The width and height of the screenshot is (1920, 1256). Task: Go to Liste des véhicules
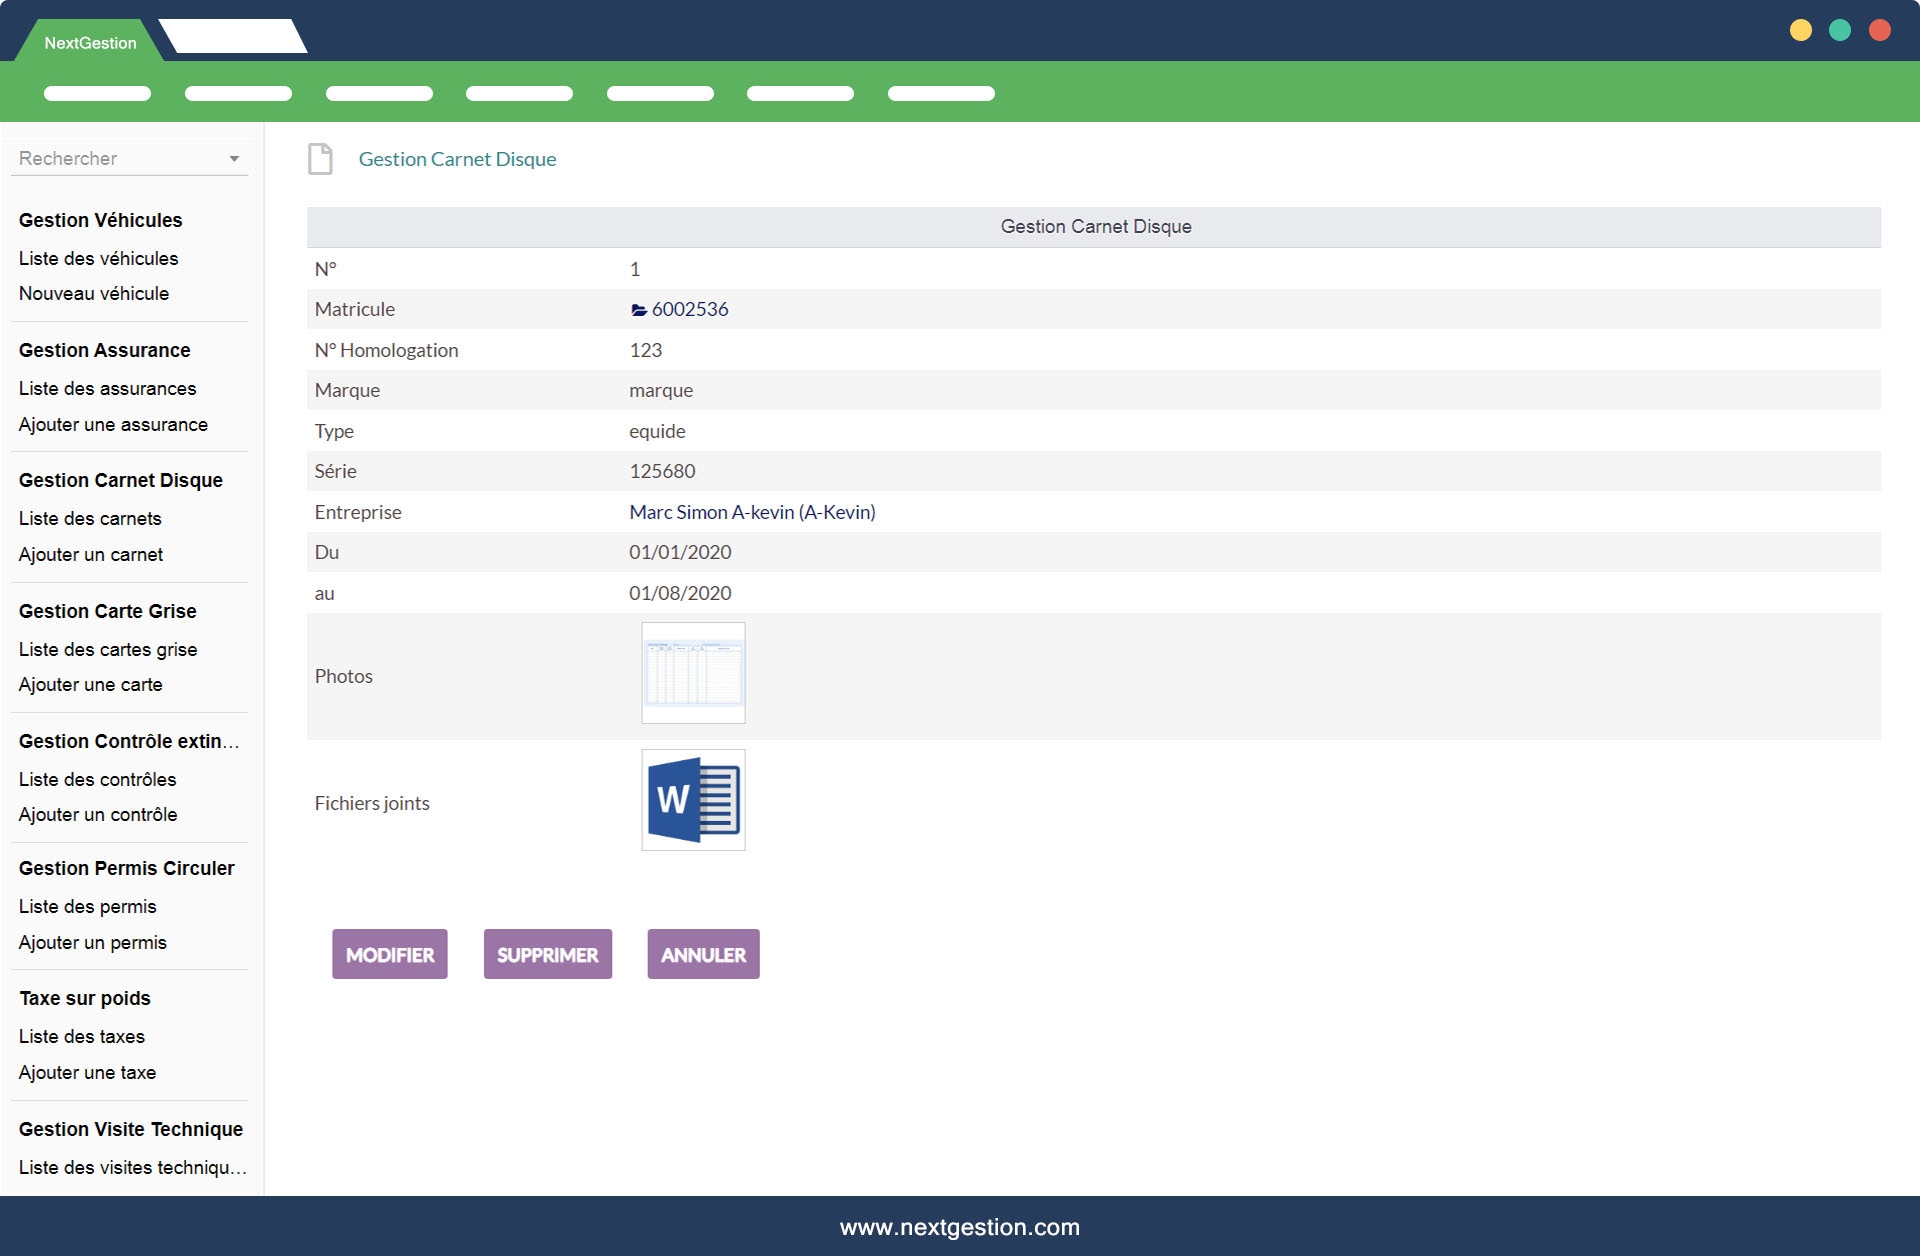coord(98,258)
